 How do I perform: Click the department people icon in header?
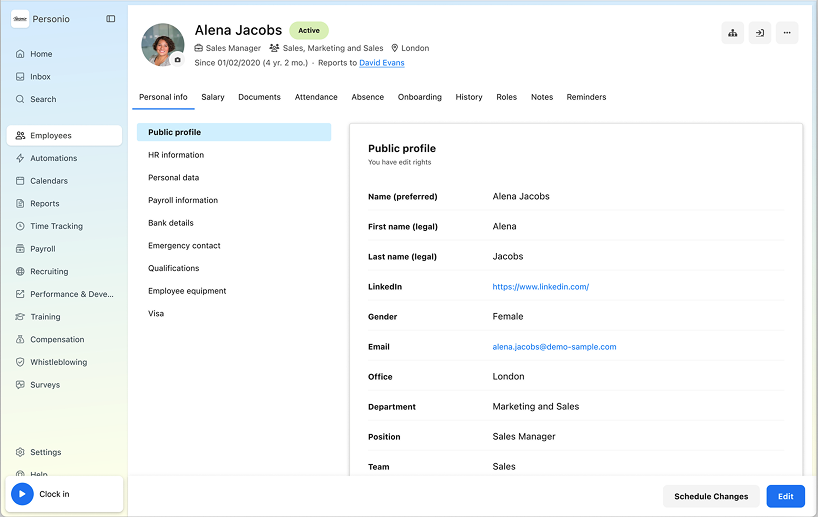274,48
